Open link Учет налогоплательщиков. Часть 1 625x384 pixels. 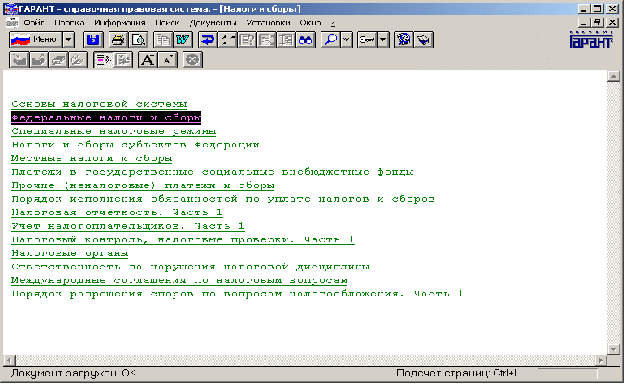128,226
